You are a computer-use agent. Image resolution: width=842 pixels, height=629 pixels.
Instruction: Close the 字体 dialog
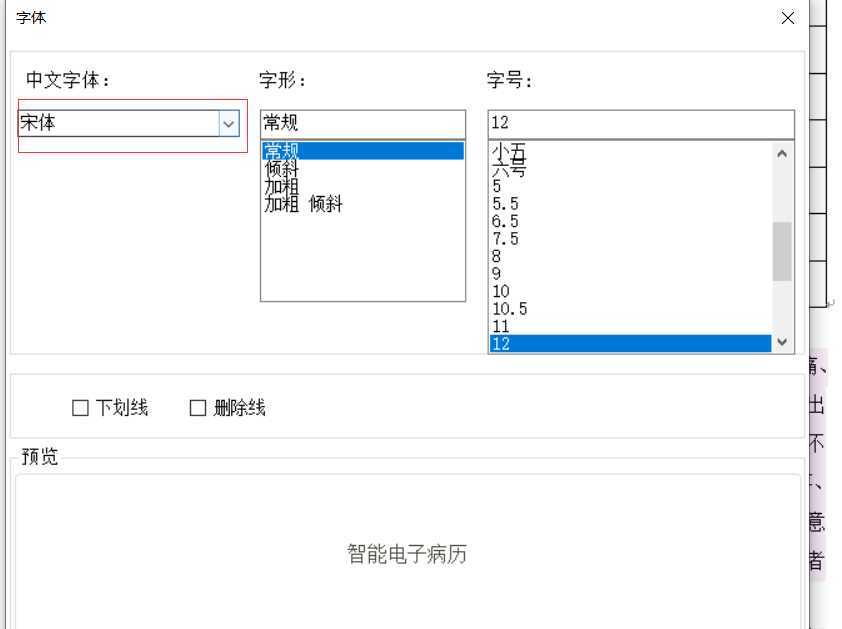pos(787,18)
